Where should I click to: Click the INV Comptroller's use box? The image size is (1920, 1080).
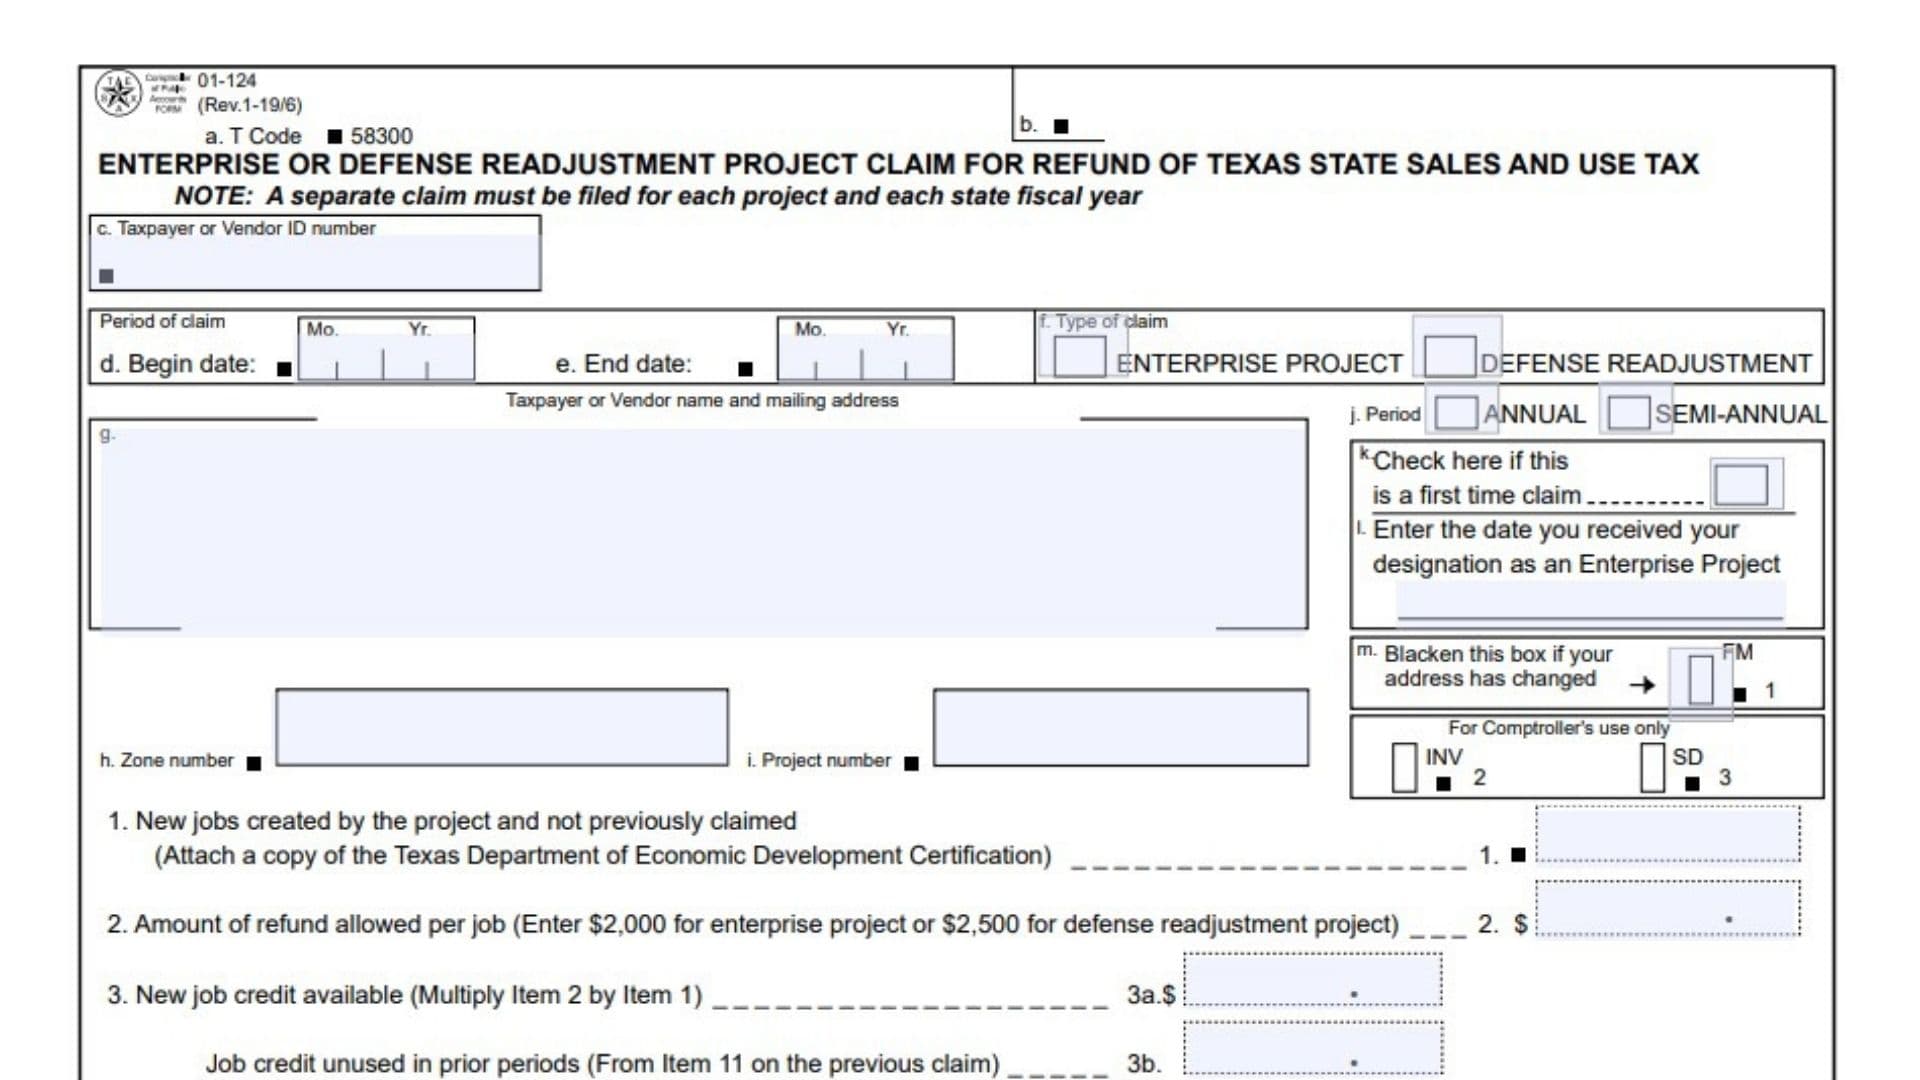click(x=1404, y=767)
